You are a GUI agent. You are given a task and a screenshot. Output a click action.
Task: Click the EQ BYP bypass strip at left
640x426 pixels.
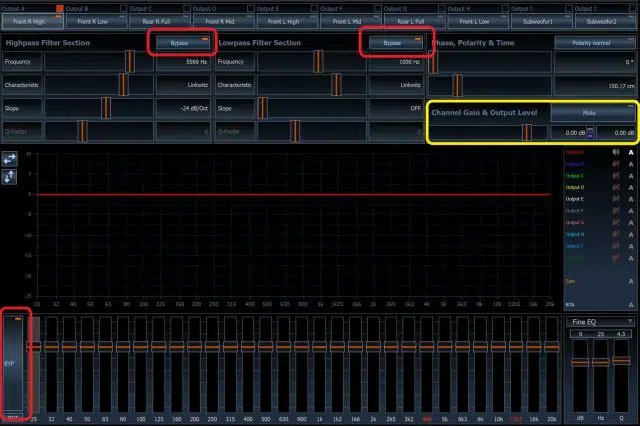(x=13, y=364)
